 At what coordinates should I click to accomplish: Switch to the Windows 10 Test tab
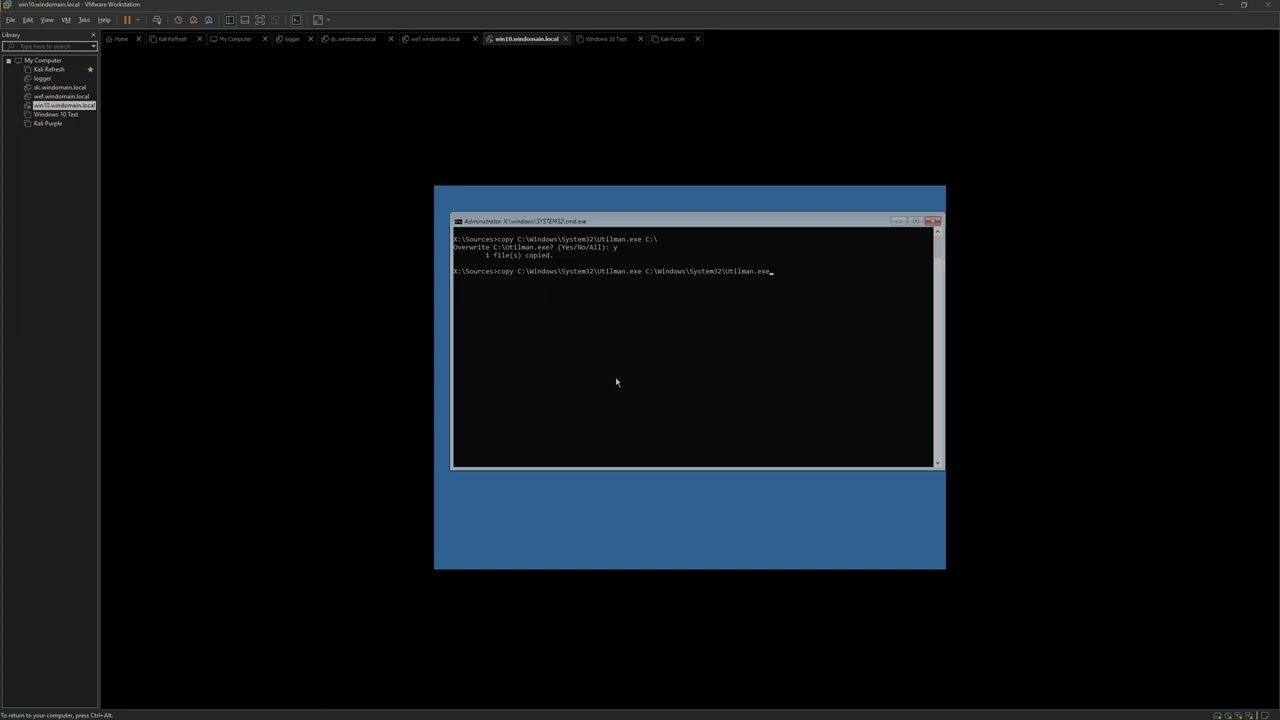606,39
